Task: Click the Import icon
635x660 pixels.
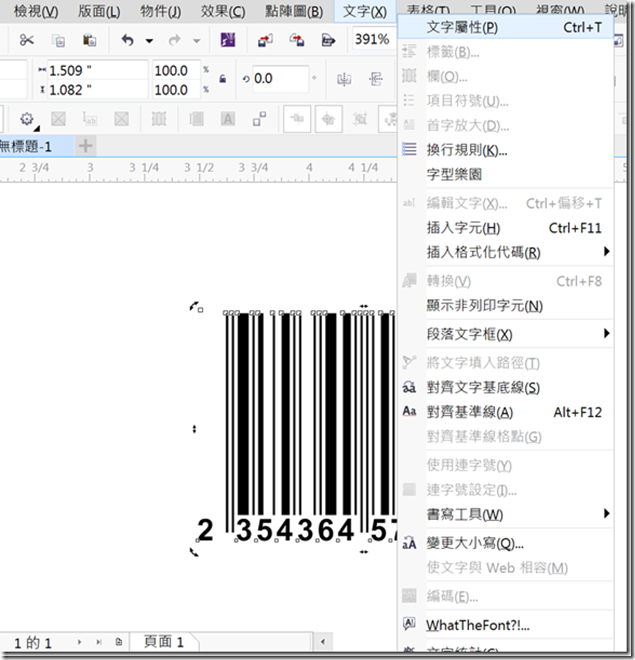Action: (x=265, y=40)
